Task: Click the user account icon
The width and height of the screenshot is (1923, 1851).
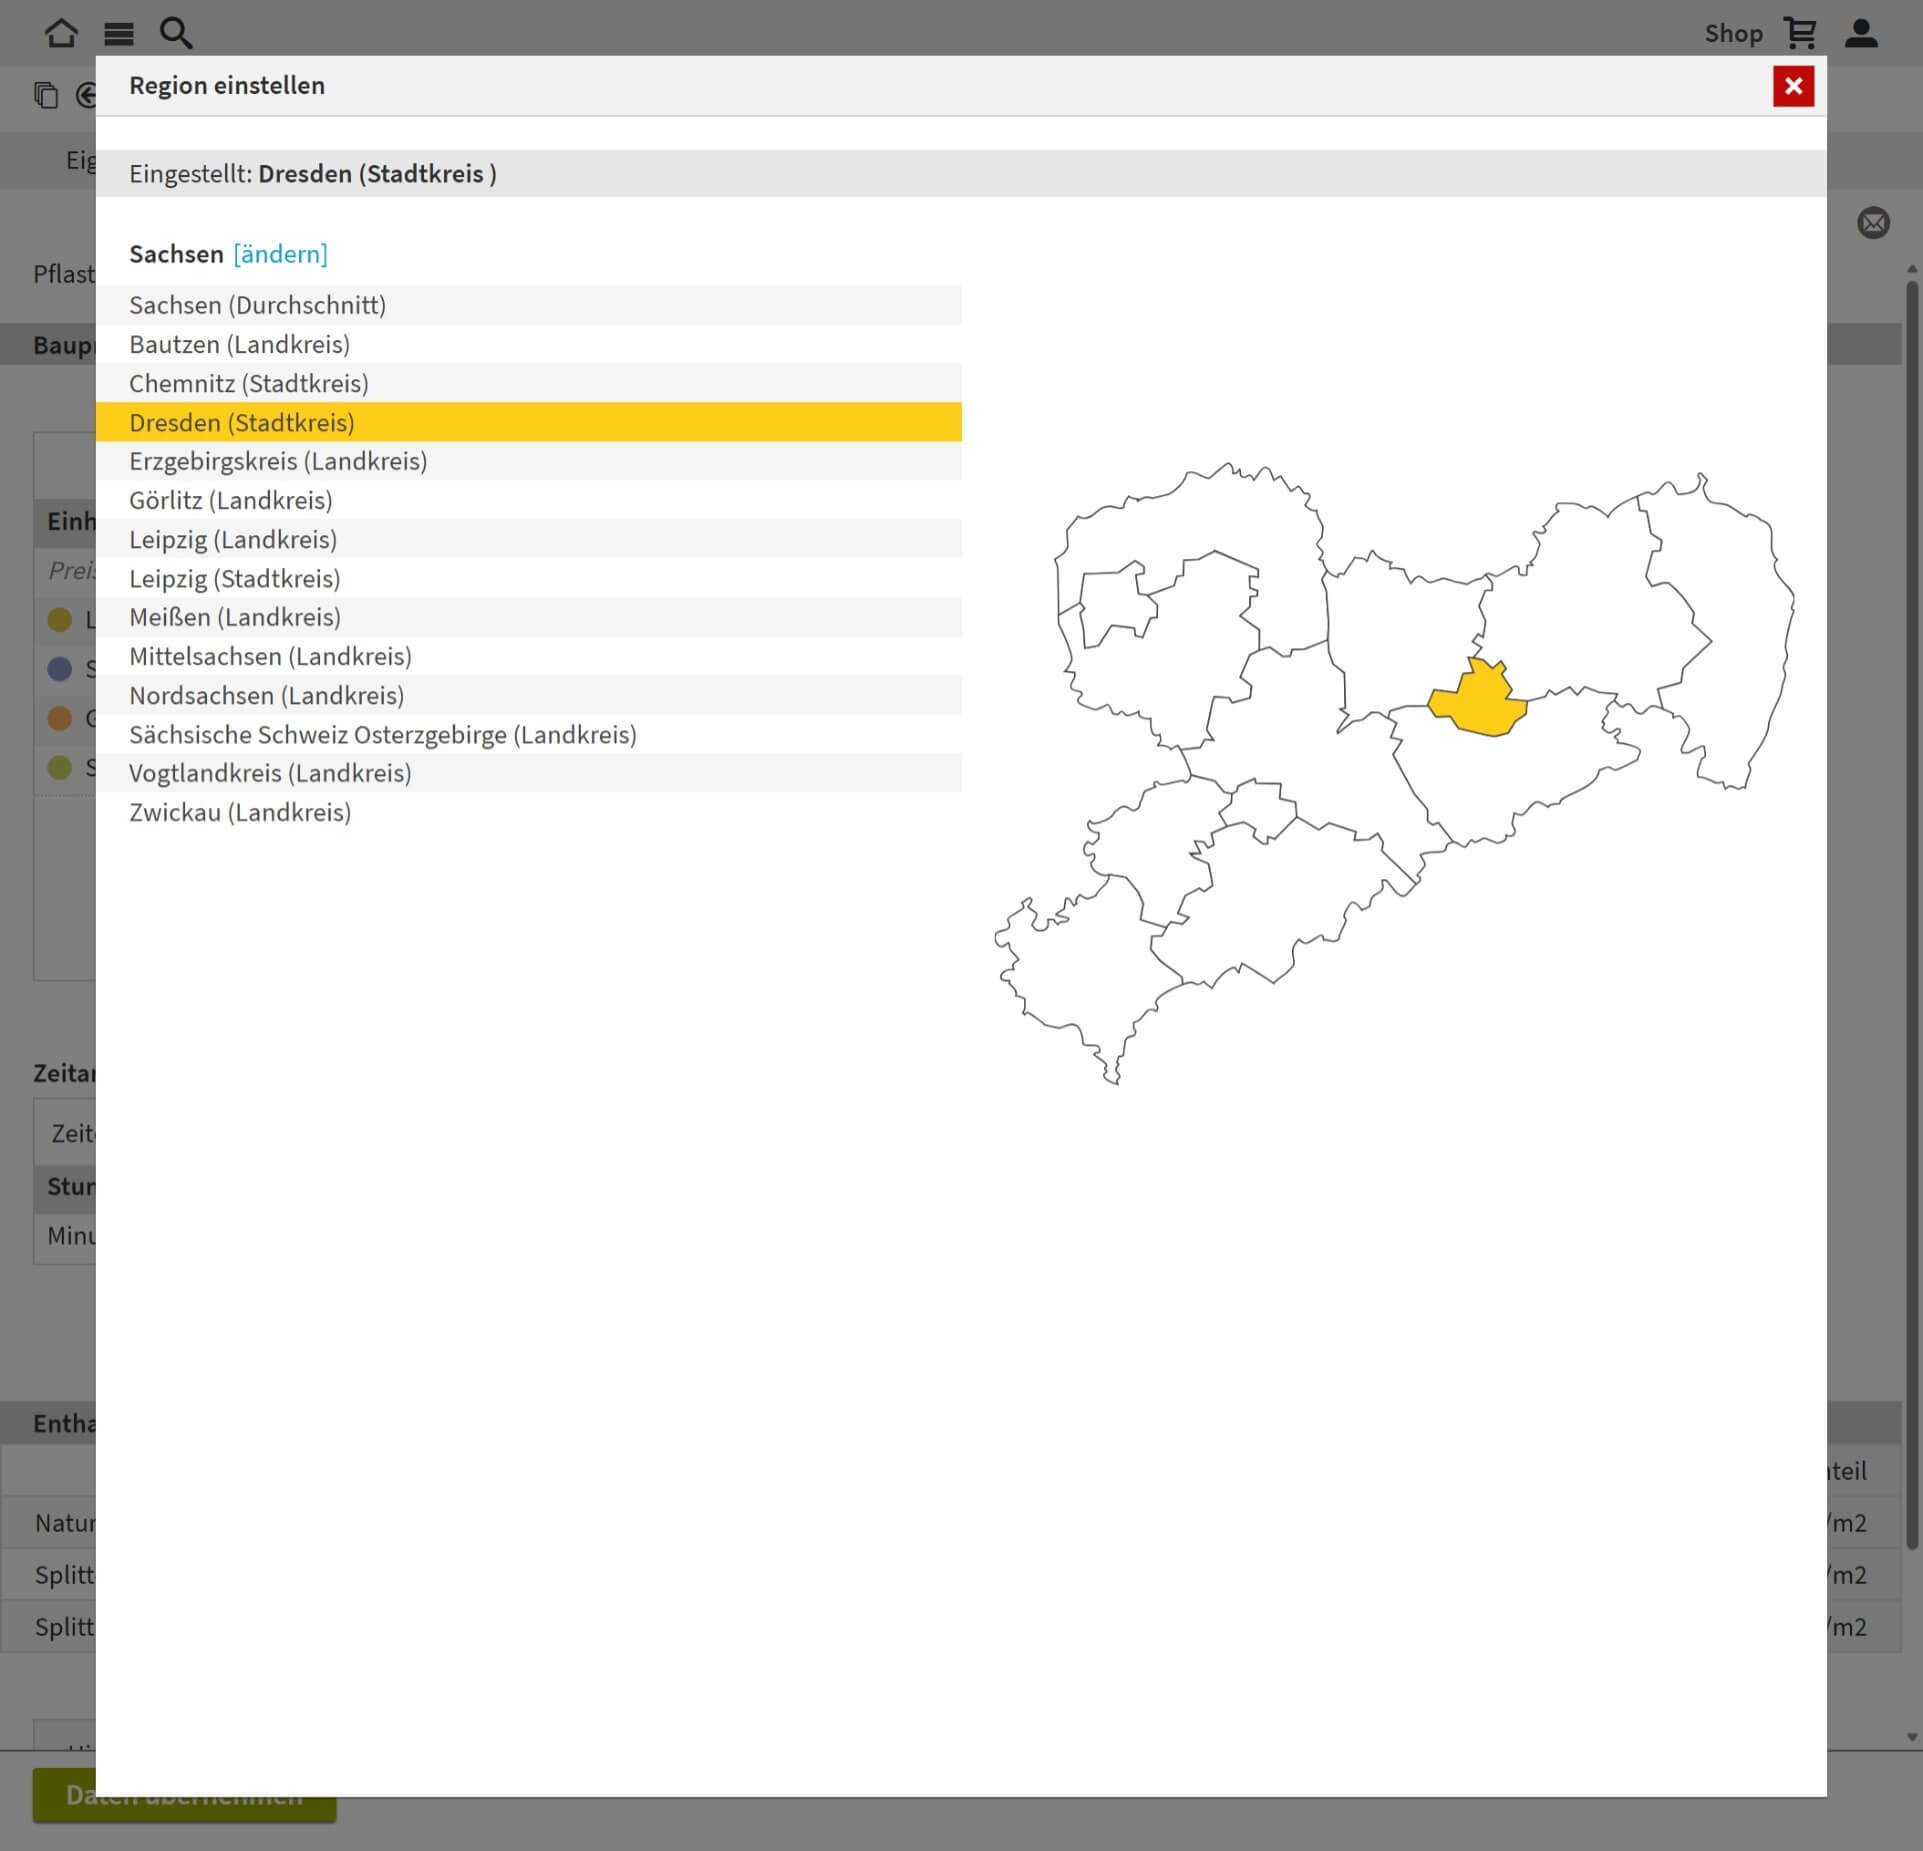Action: click(1861, 33)
